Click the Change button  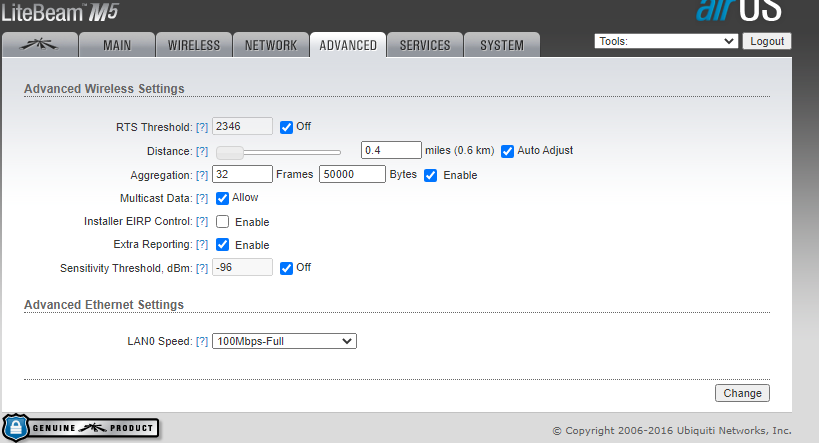[x=742, y=393]
